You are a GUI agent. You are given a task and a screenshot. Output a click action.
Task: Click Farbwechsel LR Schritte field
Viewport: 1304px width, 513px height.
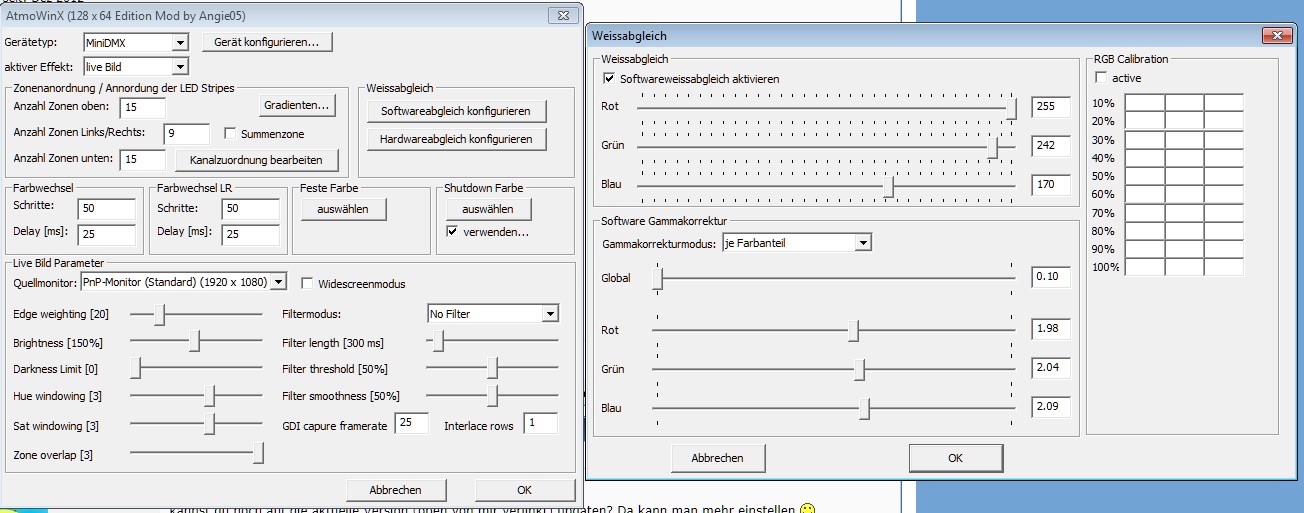tap(250, 208)
